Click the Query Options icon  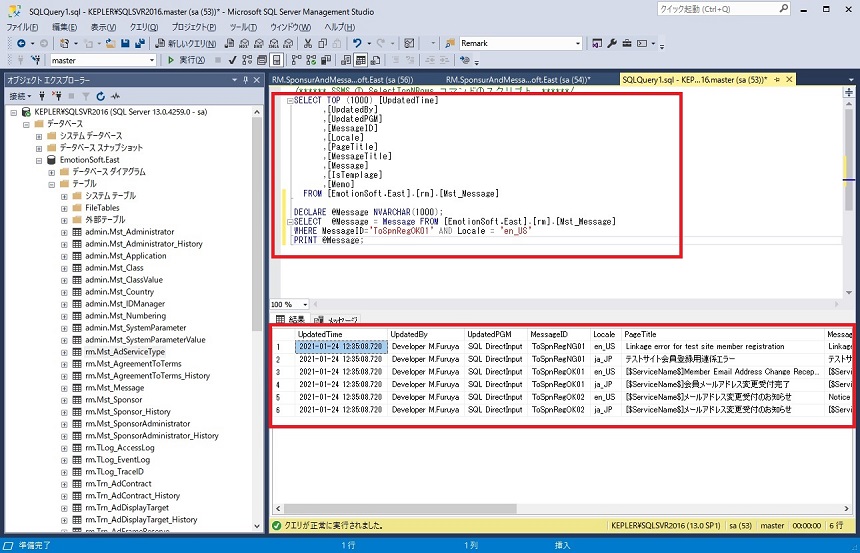click(x=262, y=60)
